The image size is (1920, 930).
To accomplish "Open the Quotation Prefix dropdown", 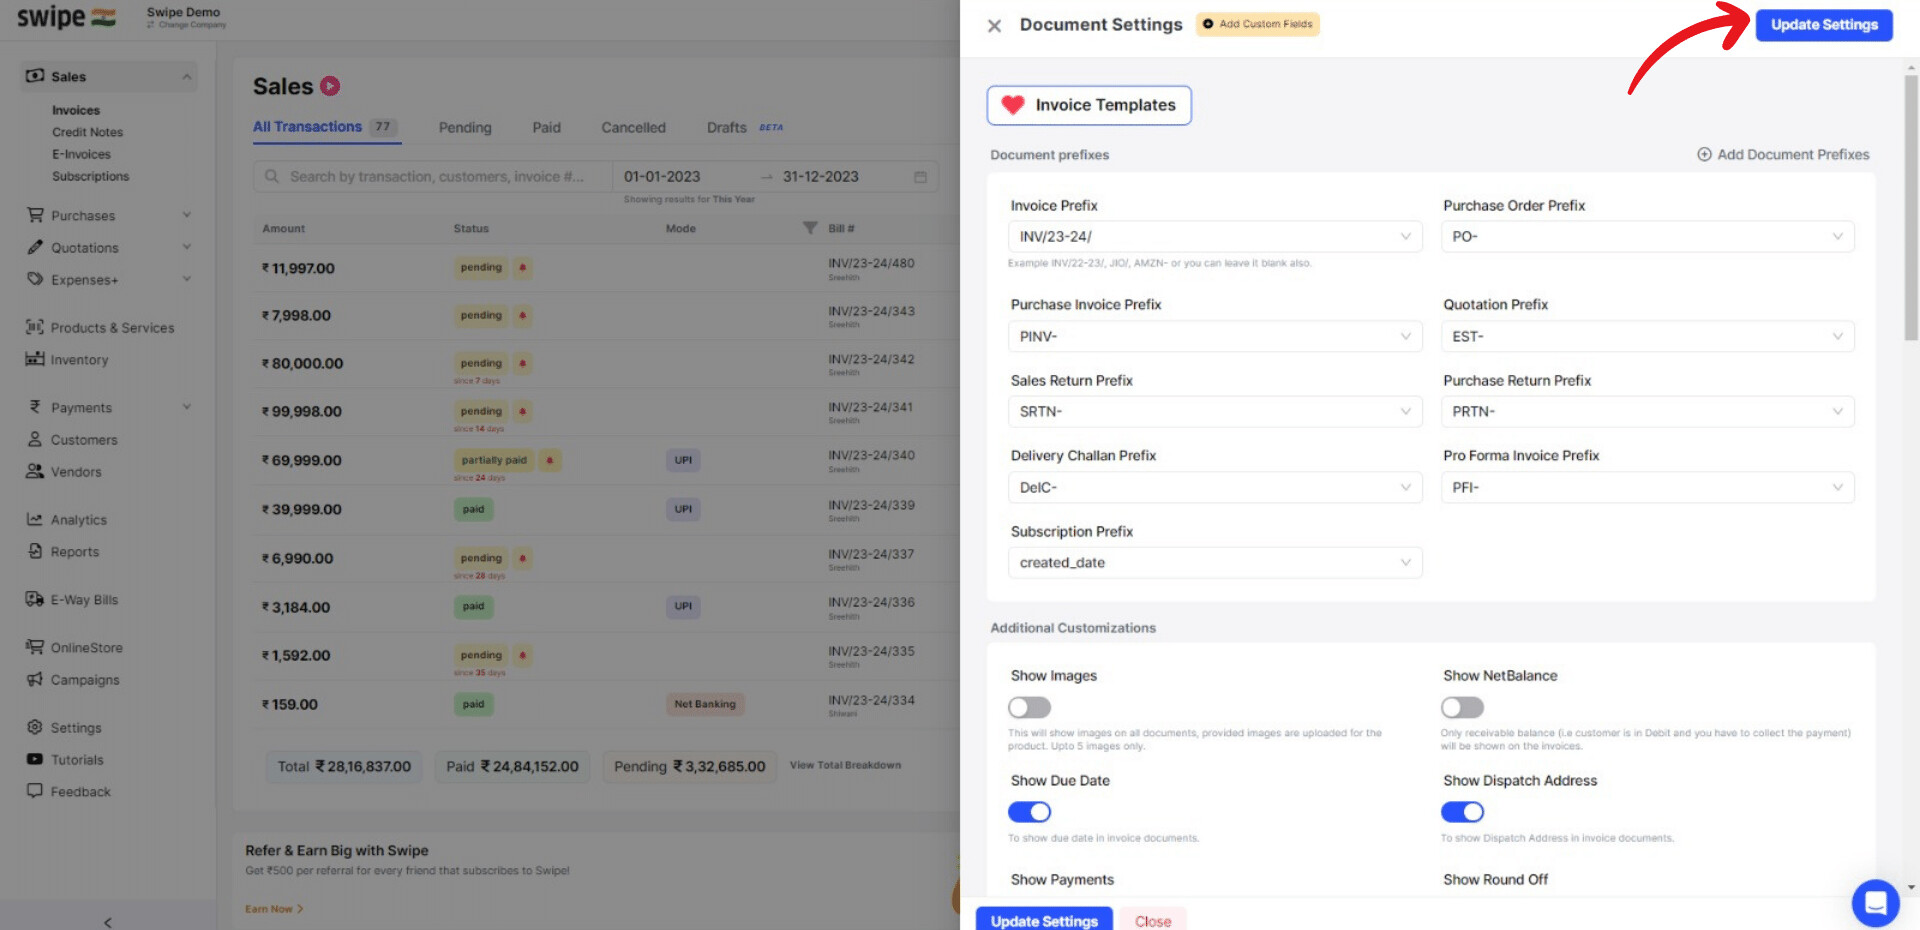I will 1647,336.
